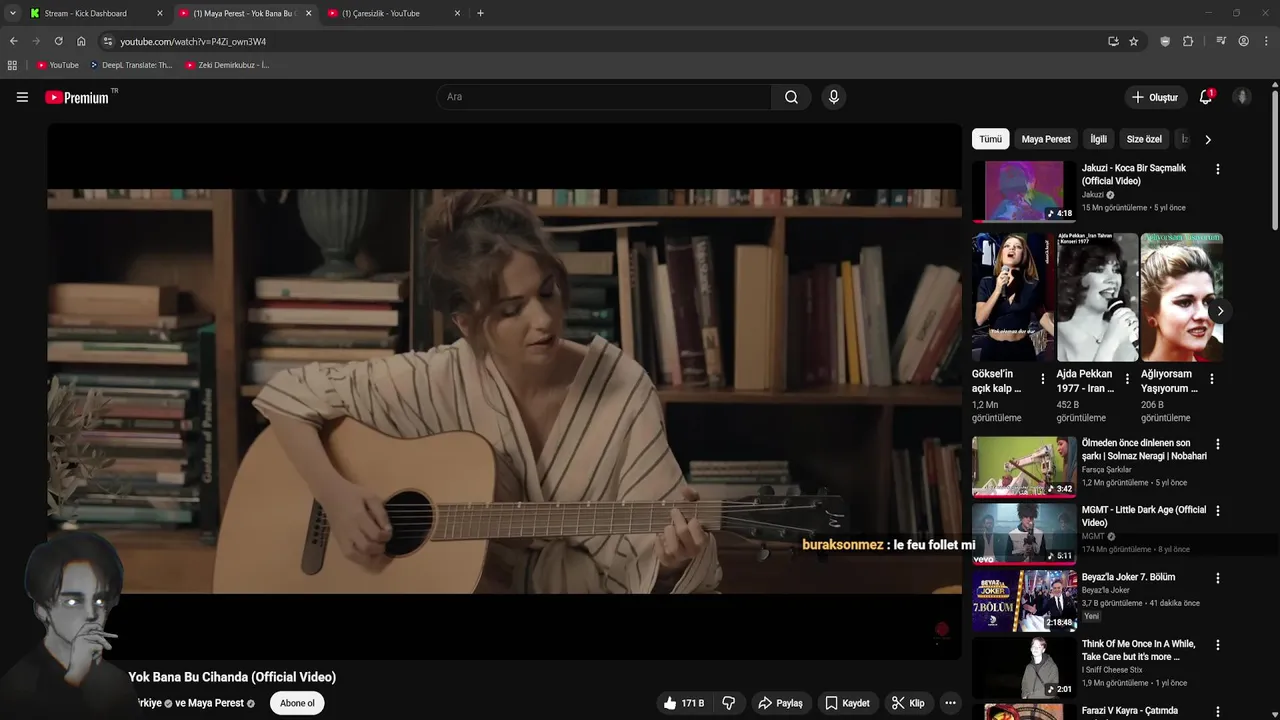The image size is (1280, 720).
Task: Open the Jakuzi - Koca Bir Saçmalık thumbnail
Action: coord(1024,191)
